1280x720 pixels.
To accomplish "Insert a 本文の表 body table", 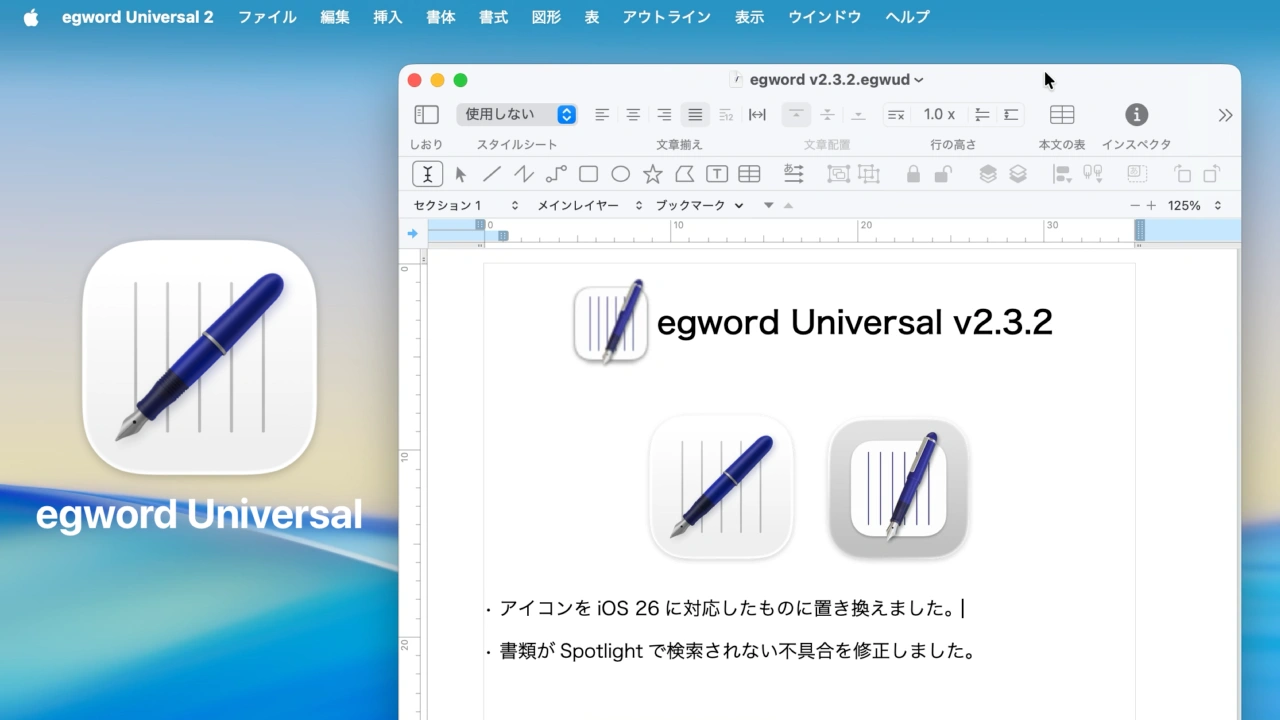I will click(x=1062, y=115).
